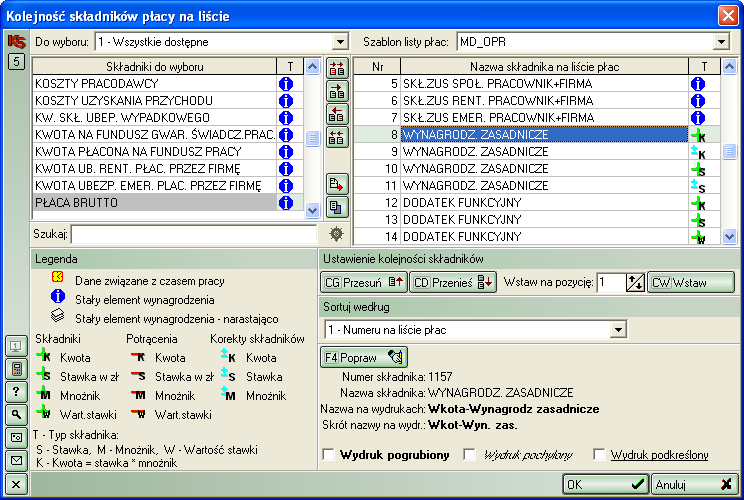The width and height of the screenshot is (744, 500).
Task: Enable the Wydruk pogrubiony checkbox
Action: [x=329, y=455]
